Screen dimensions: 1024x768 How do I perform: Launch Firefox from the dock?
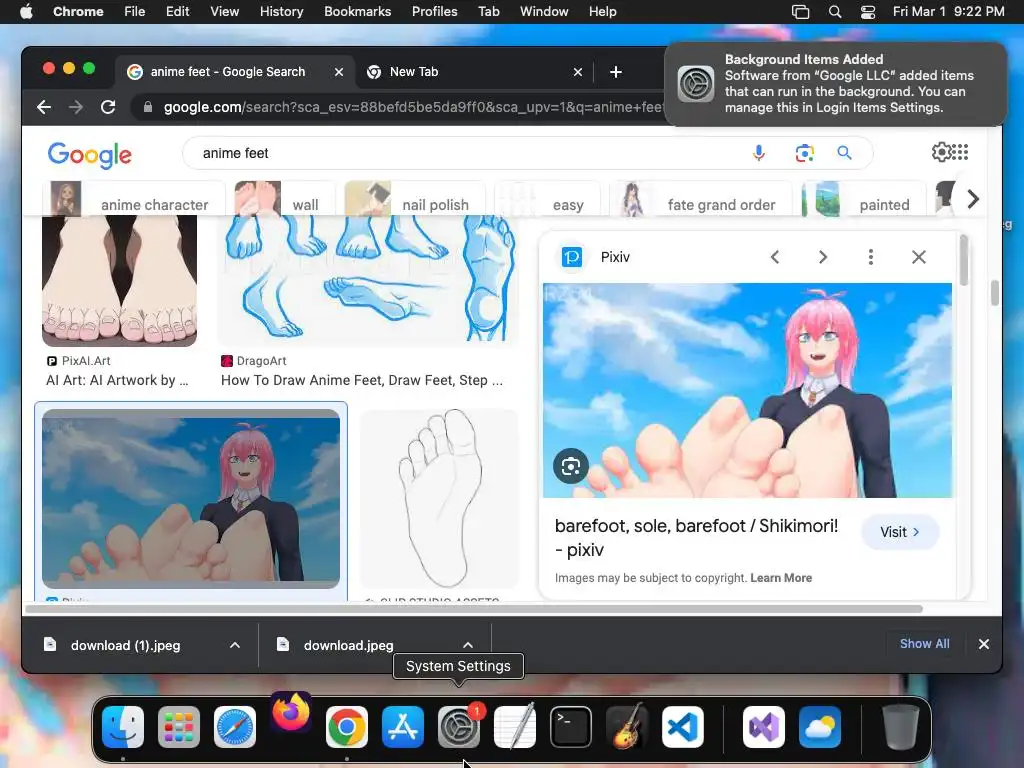[291, 712]
